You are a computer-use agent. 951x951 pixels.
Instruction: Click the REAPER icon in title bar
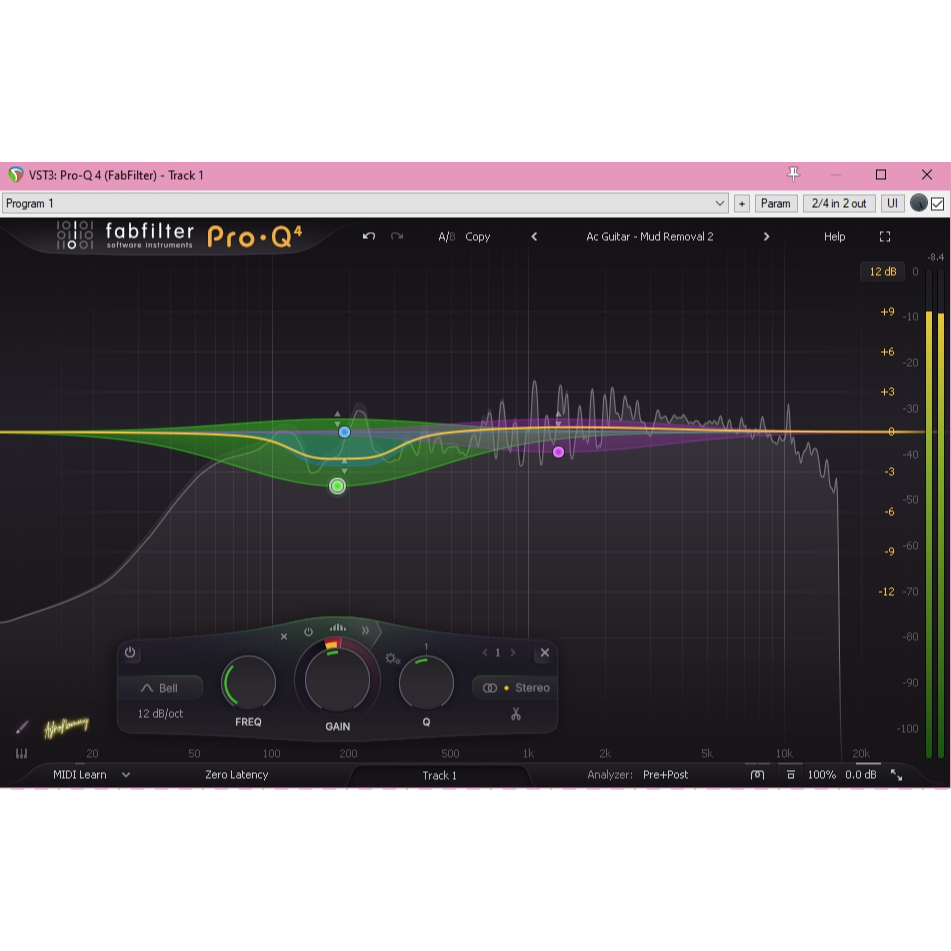point(16,175)
